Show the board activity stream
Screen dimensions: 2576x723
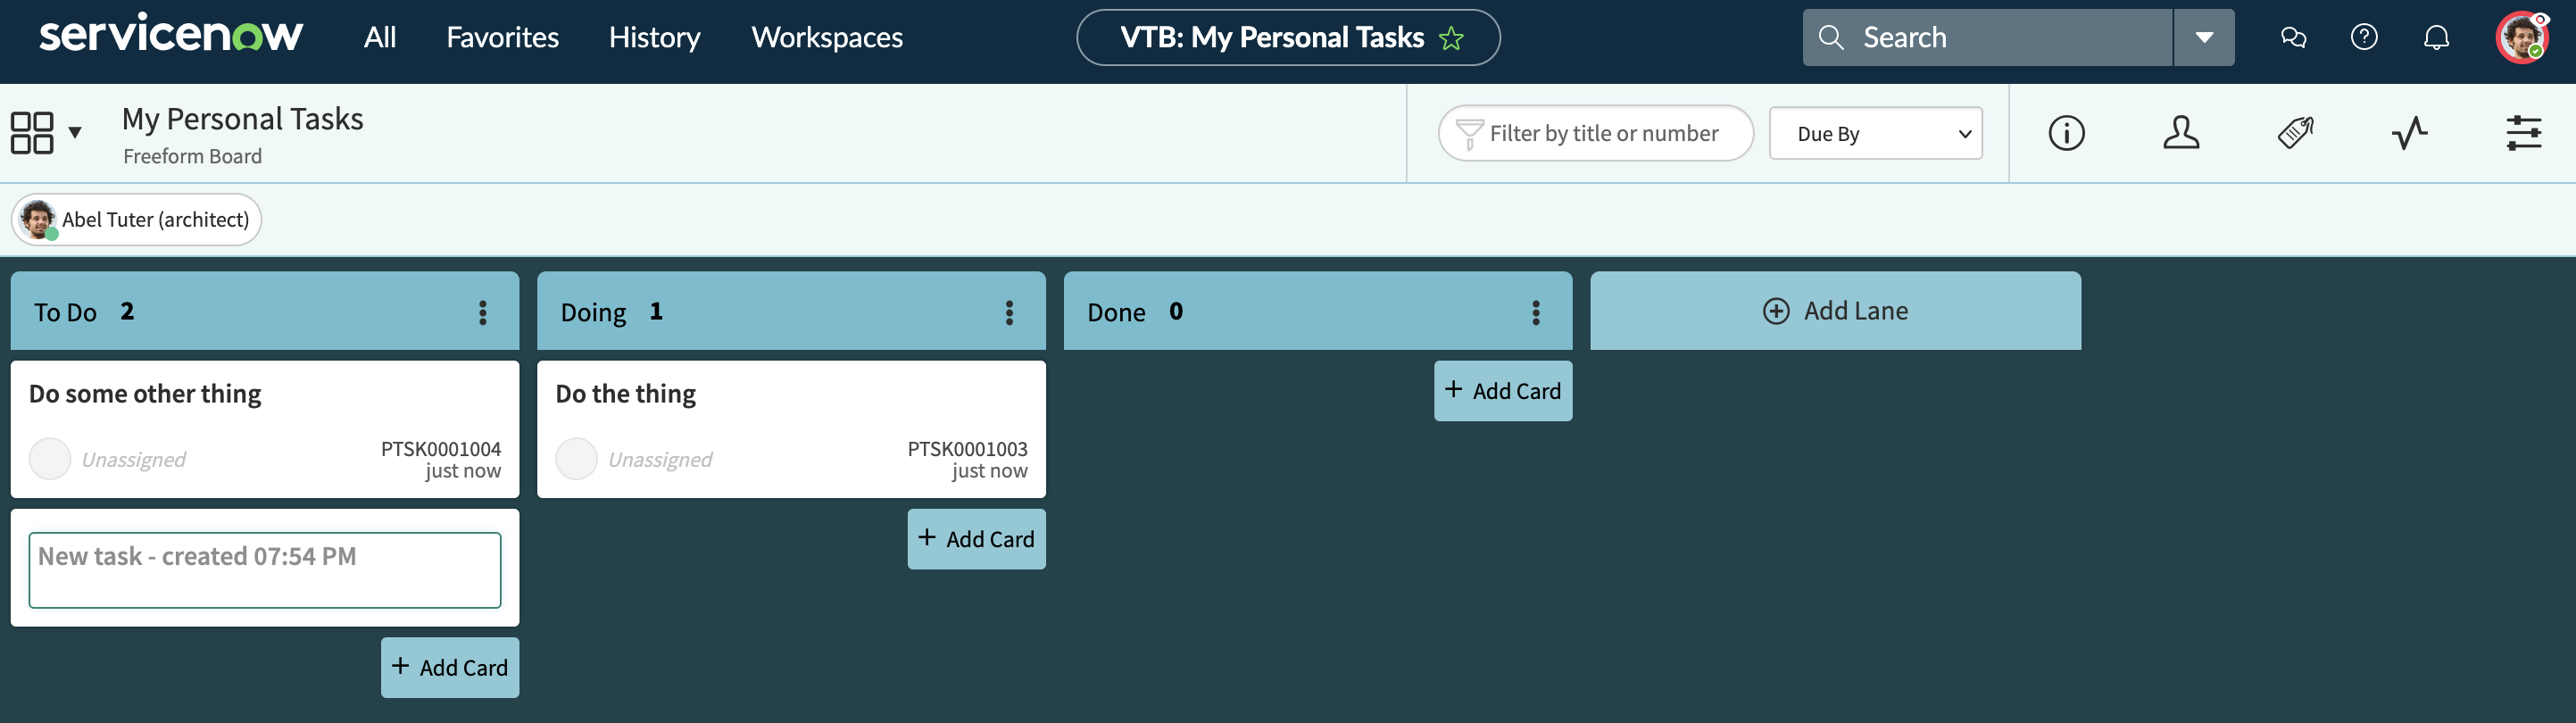click(2409, 133)
